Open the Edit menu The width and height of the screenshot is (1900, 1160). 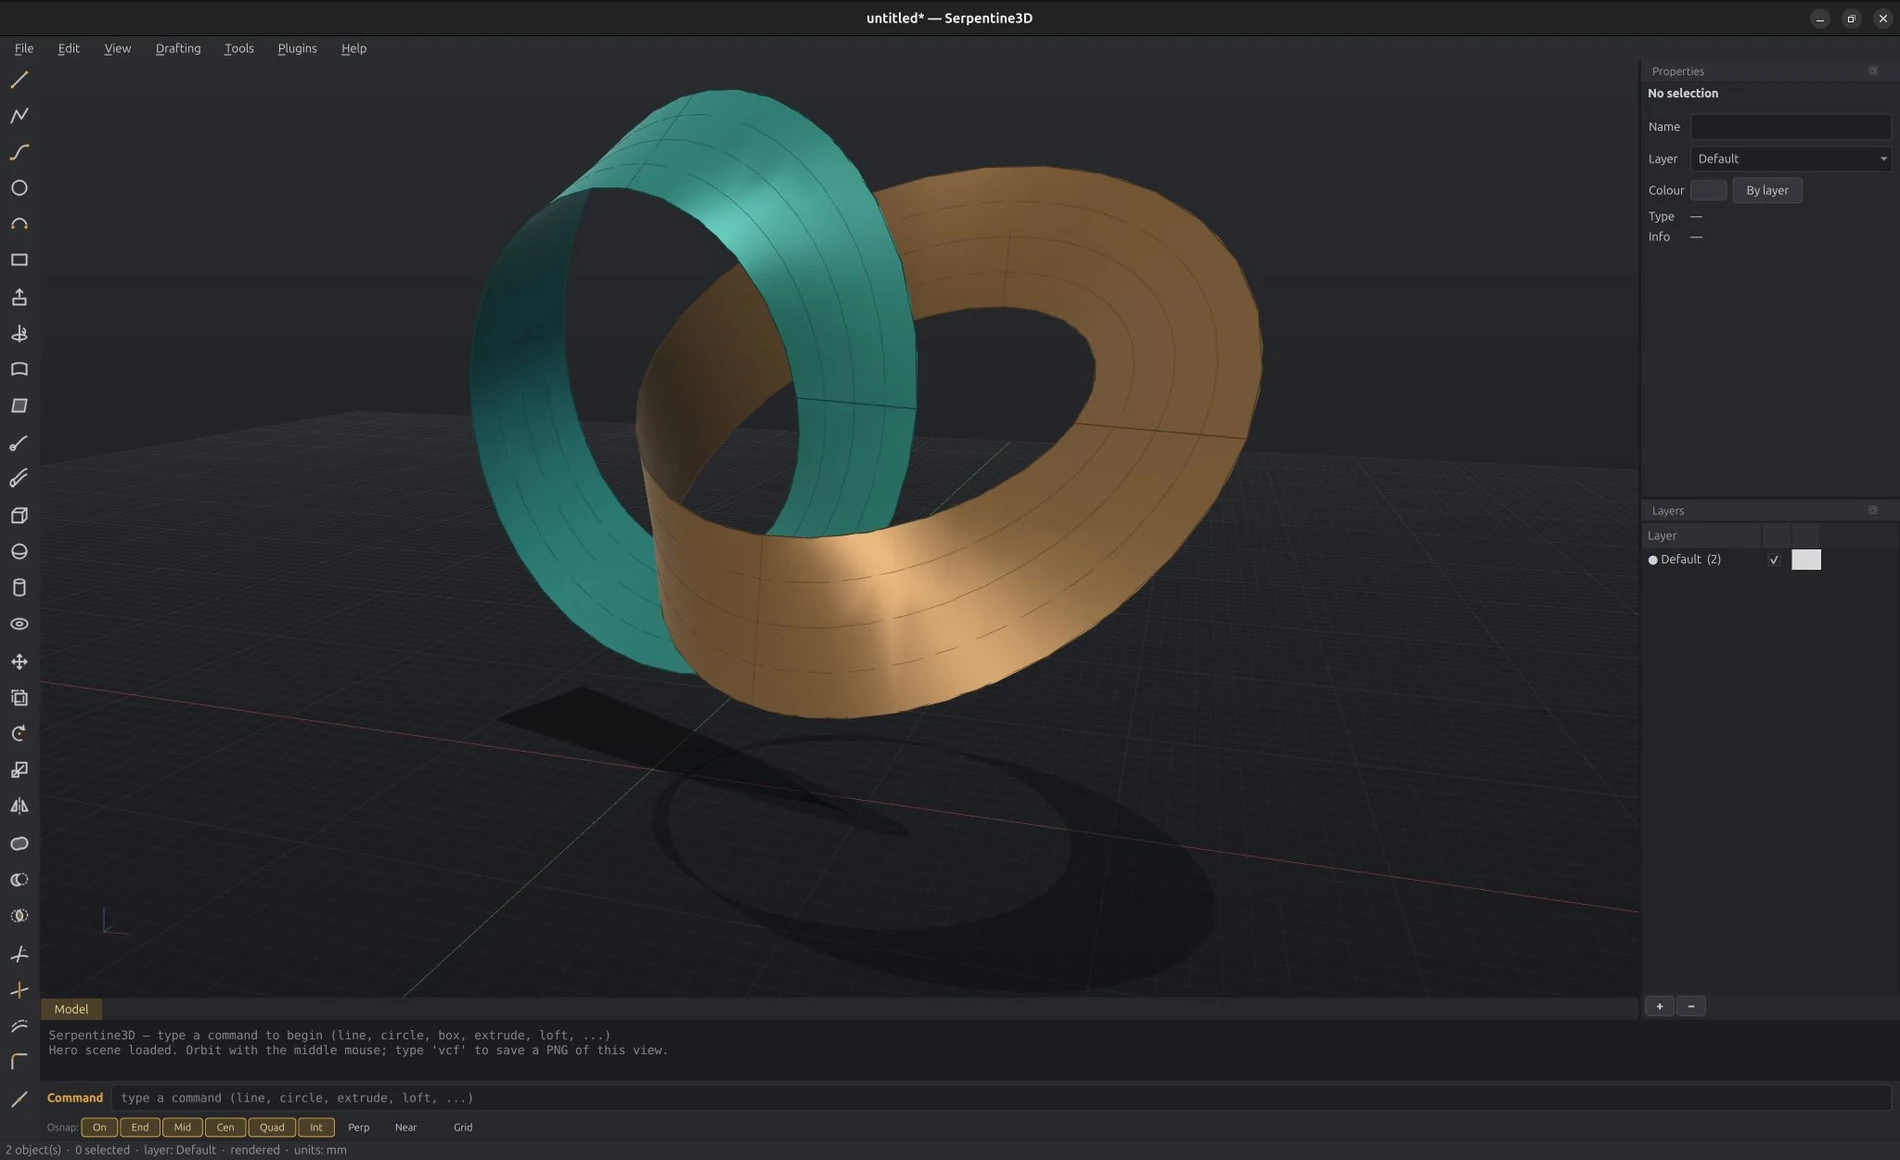click(x=68, y=48)
